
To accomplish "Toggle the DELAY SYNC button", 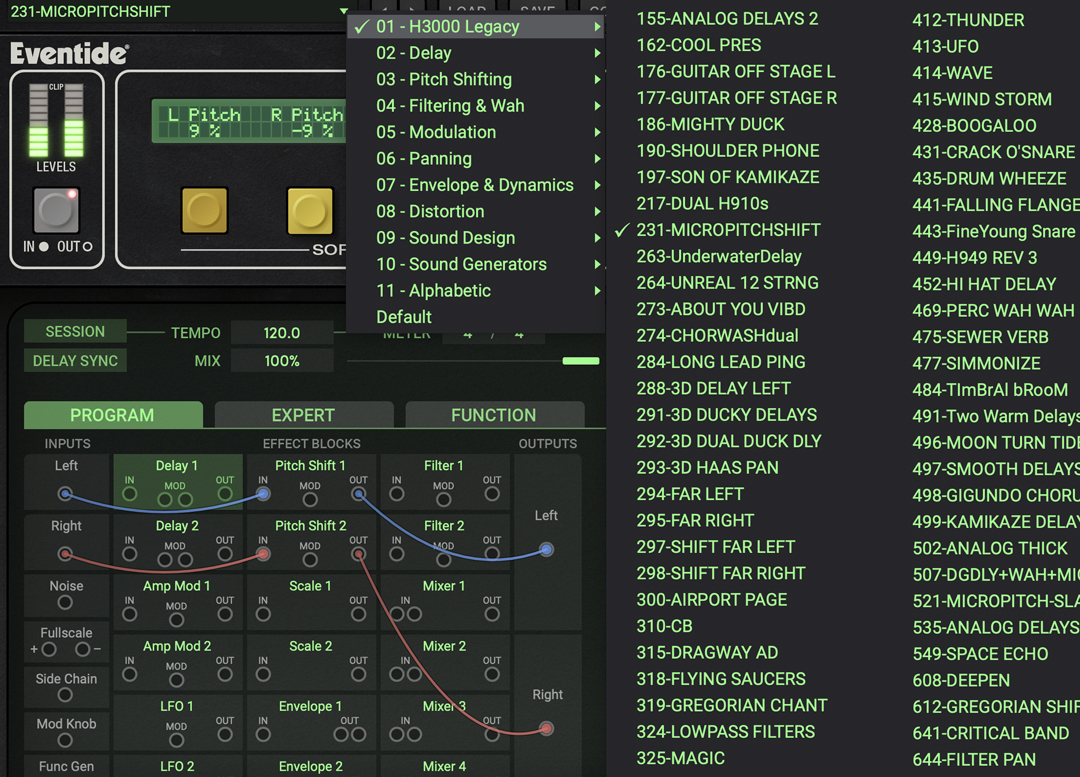I will pyautogui.click(x=75, y=361).
